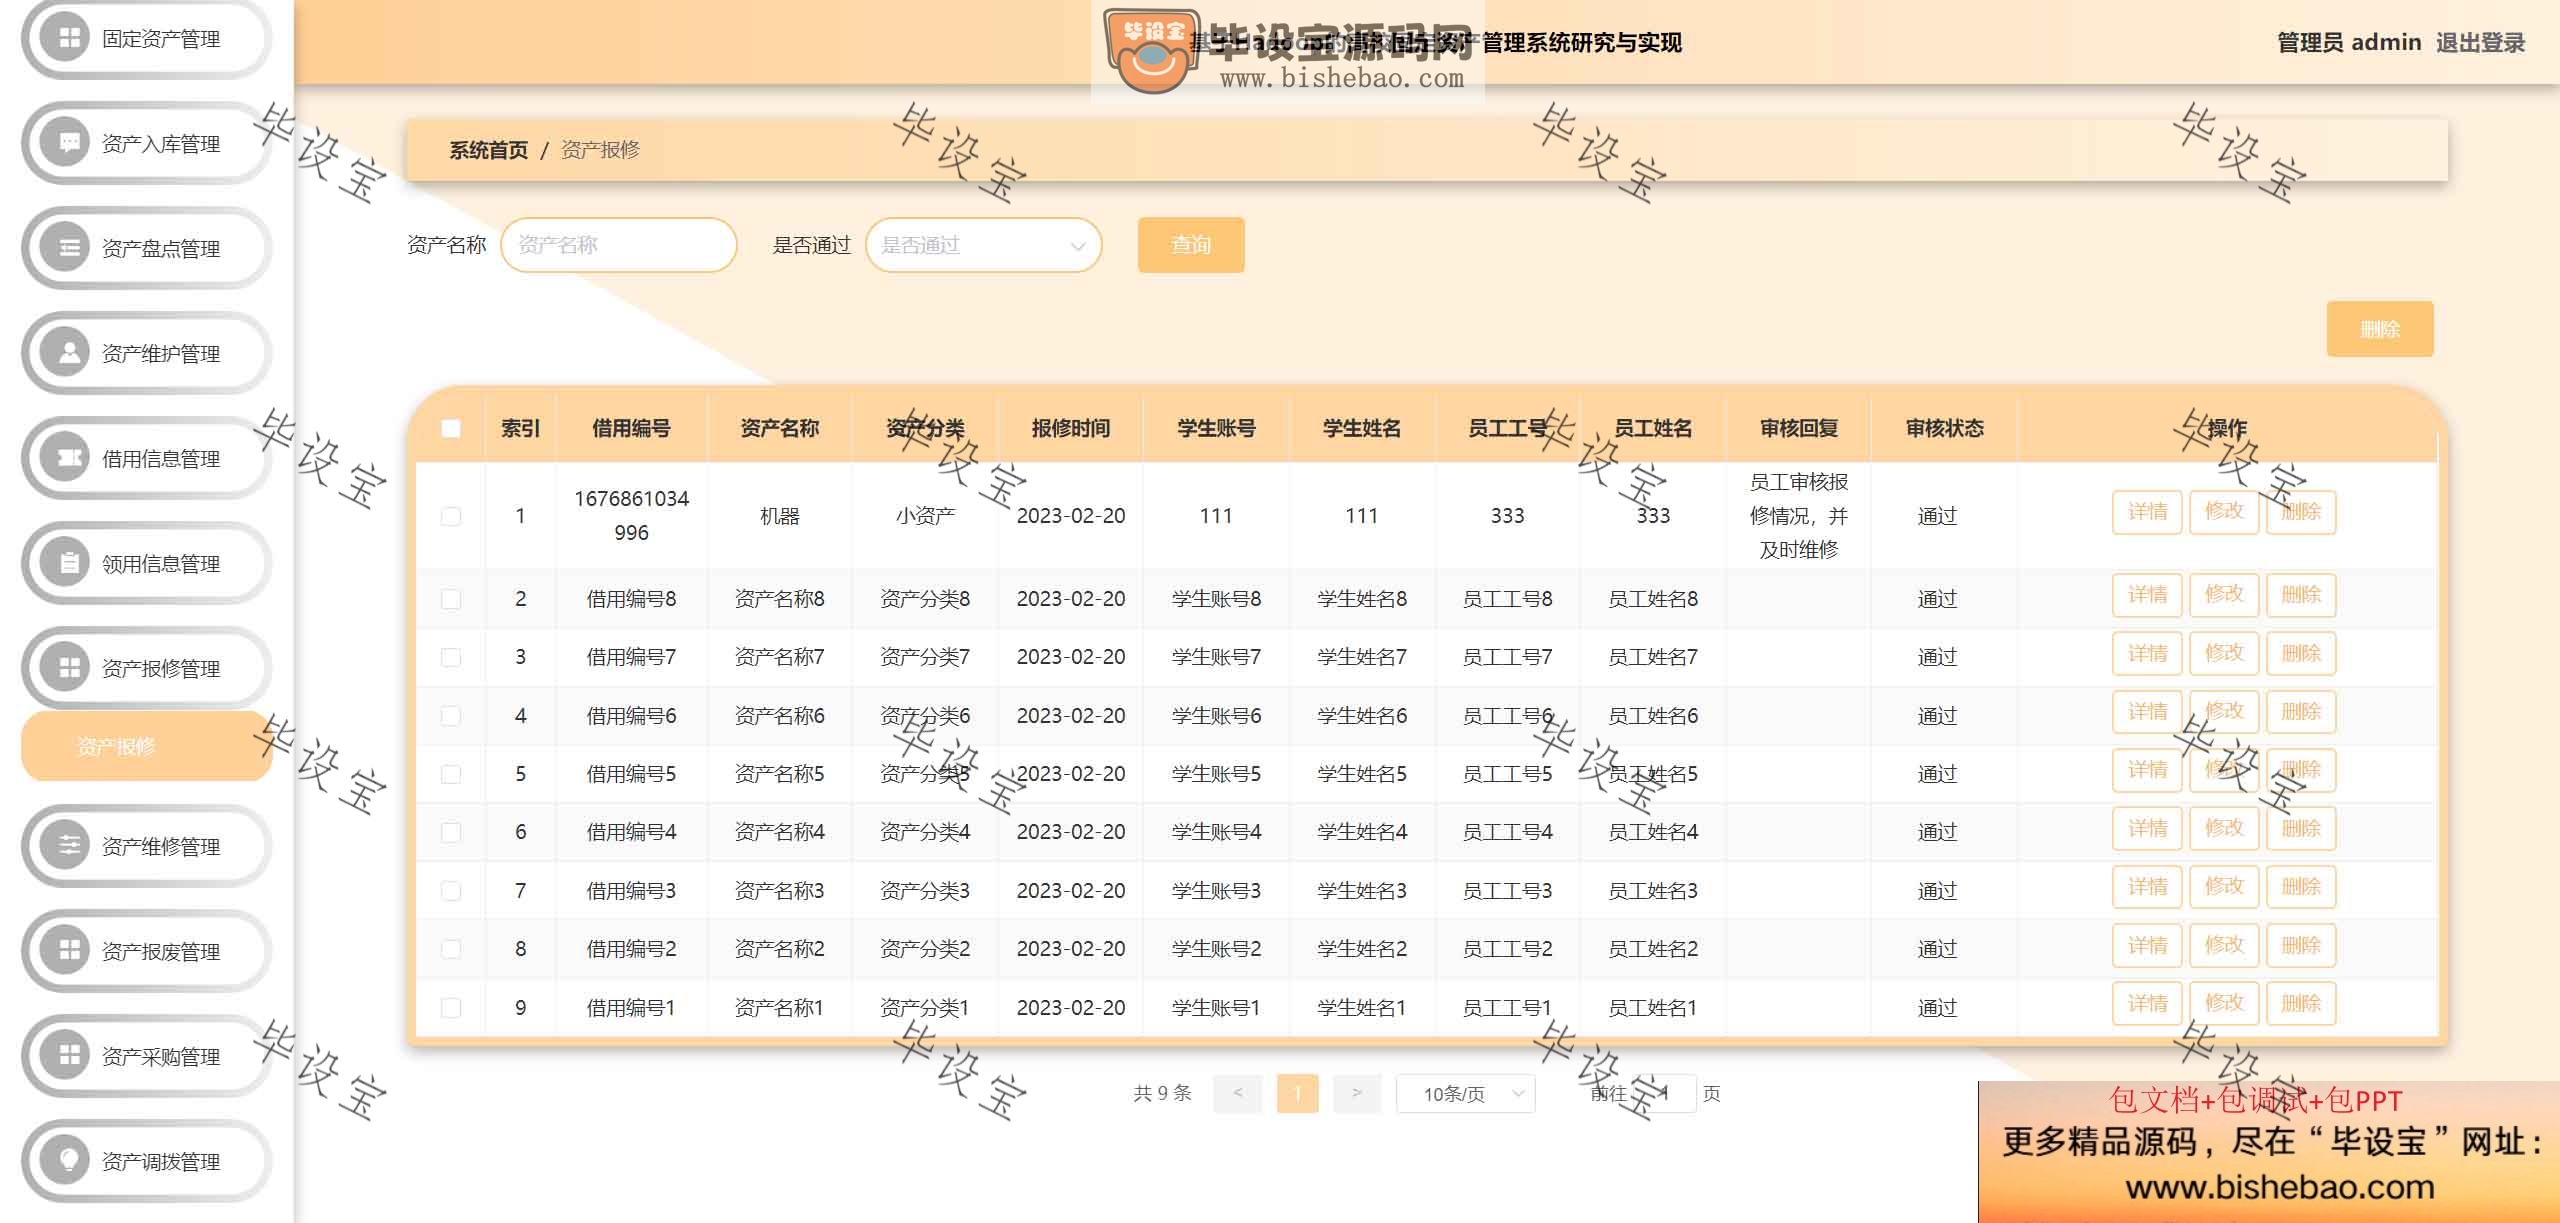The width and height of the screenshot is (2560, 1223).
Task: Click 修改 for the 借用编号1 row
Action: point(2224,1003)
